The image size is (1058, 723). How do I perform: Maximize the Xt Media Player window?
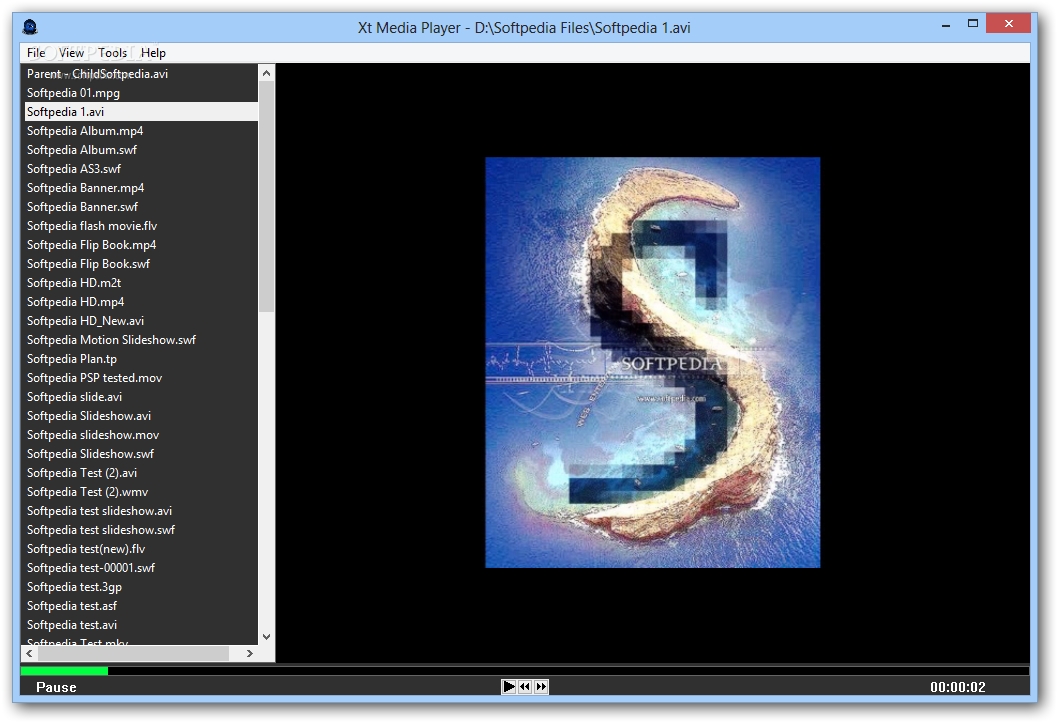pyautogui.click(x=972, y=24)
